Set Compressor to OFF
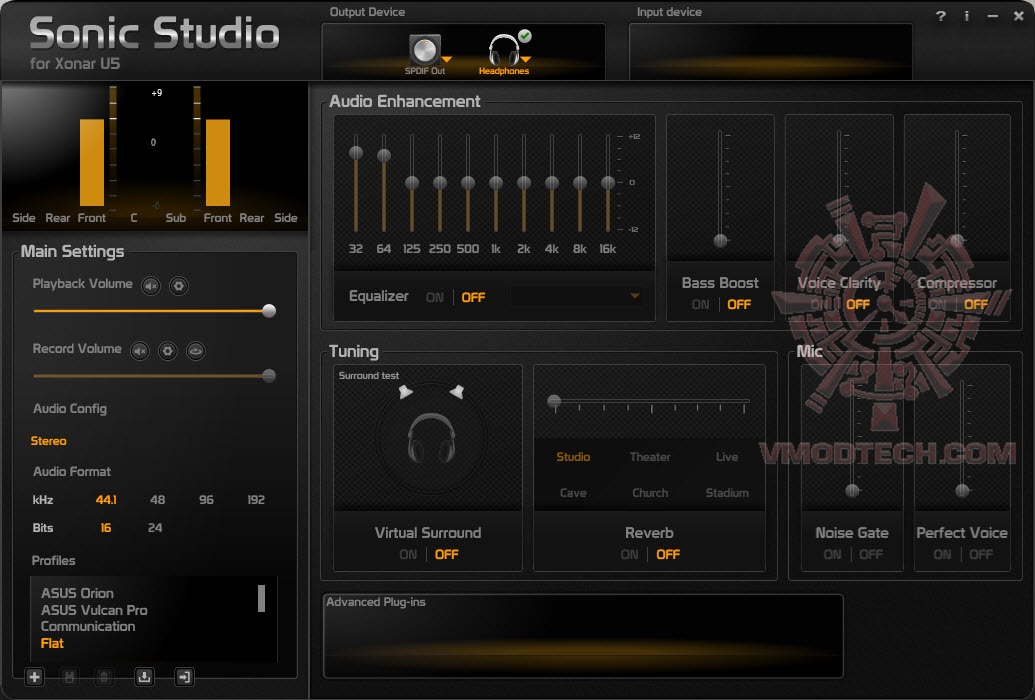 pos(976,304)
